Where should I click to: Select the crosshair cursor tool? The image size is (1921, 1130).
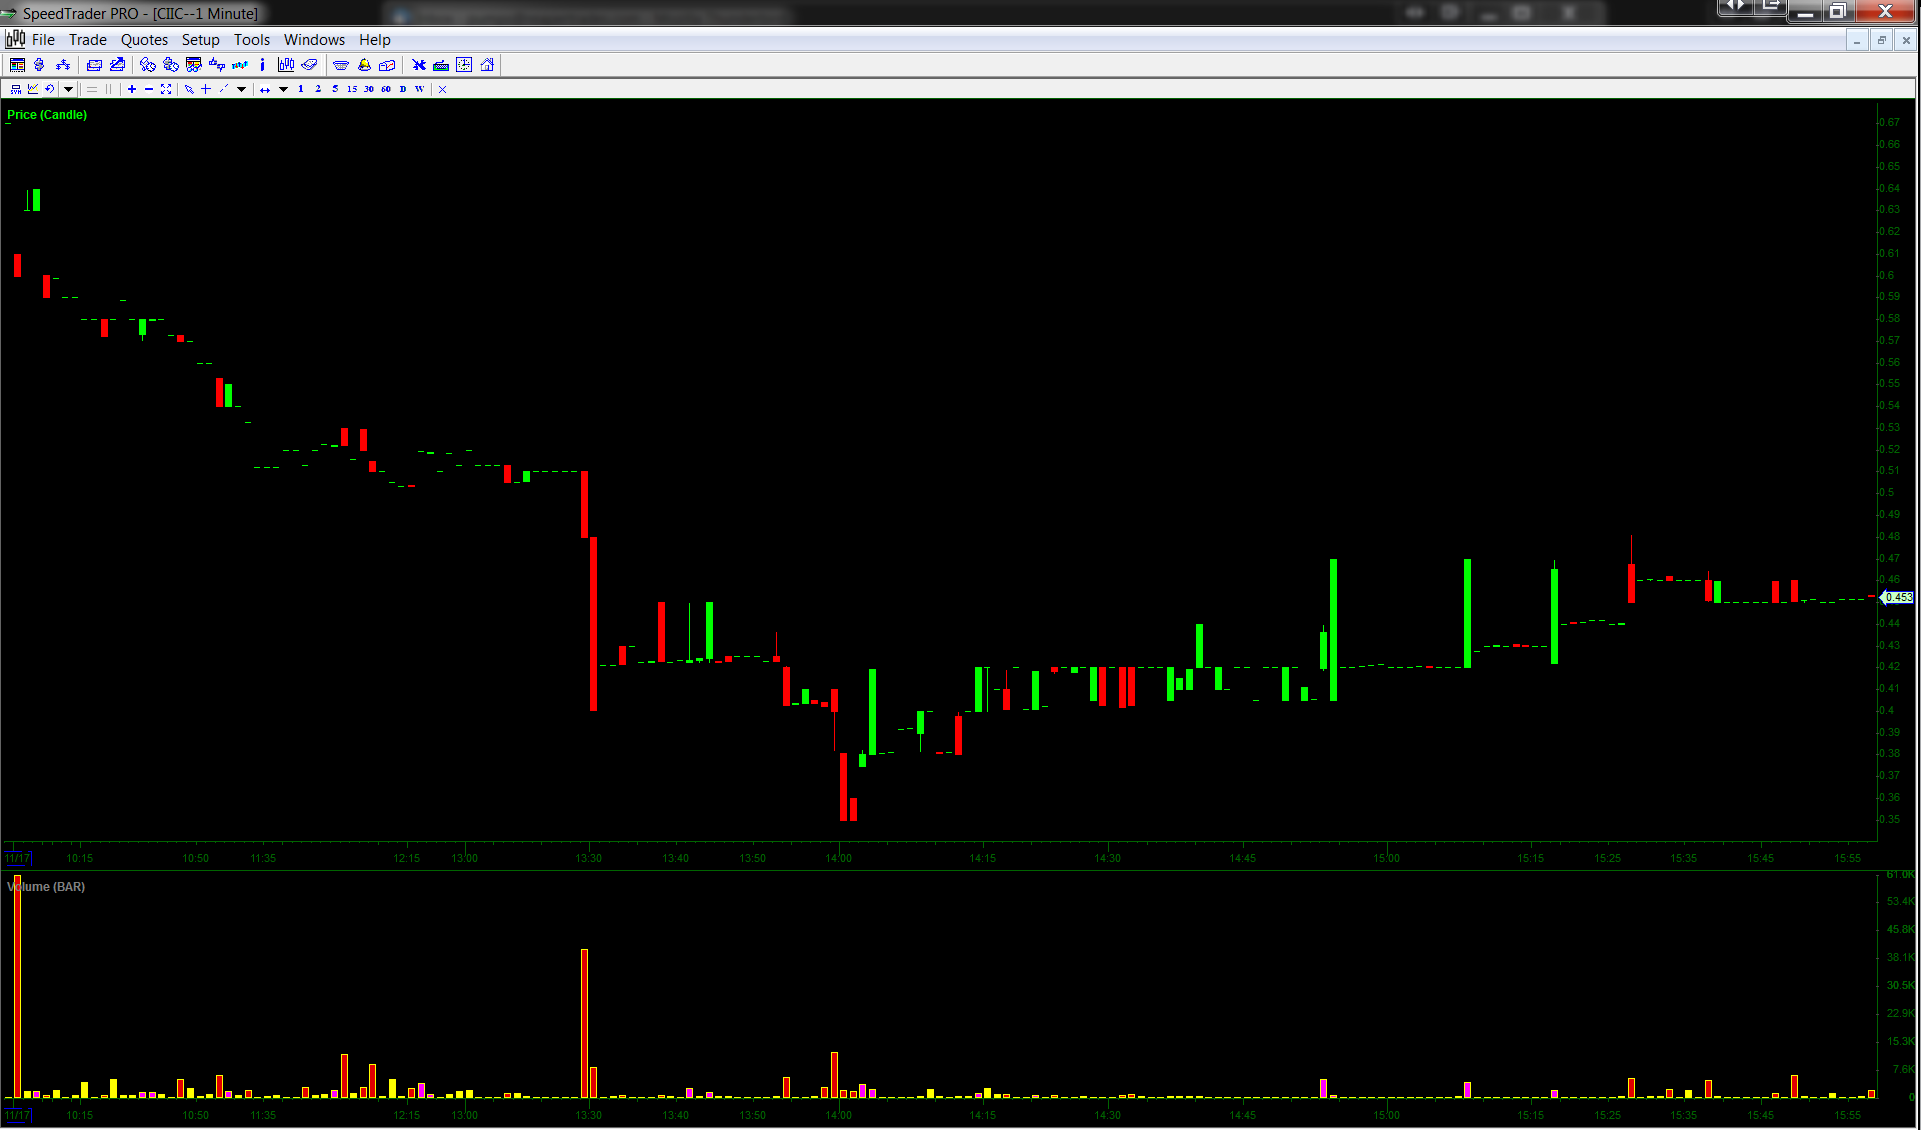pyautogui.click(x=206, y=89)
